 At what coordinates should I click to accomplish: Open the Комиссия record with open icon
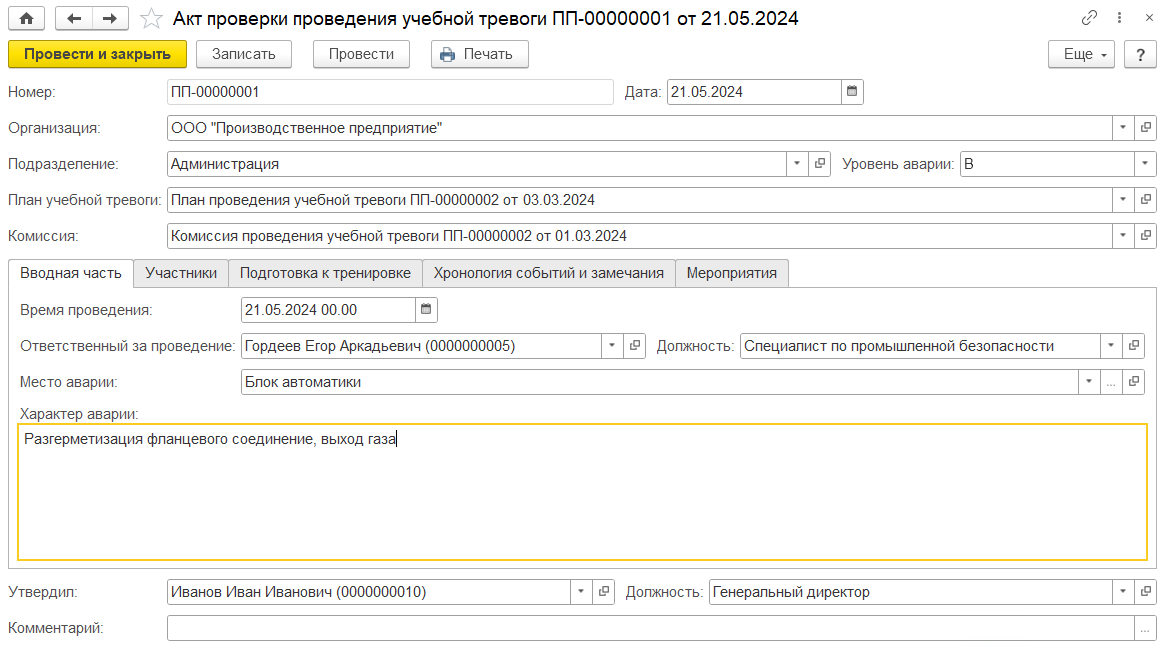[x=1146, y=236]
